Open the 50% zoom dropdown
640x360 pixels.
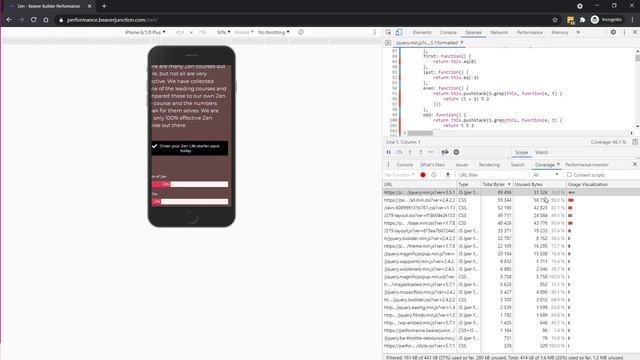pos(223,32)
